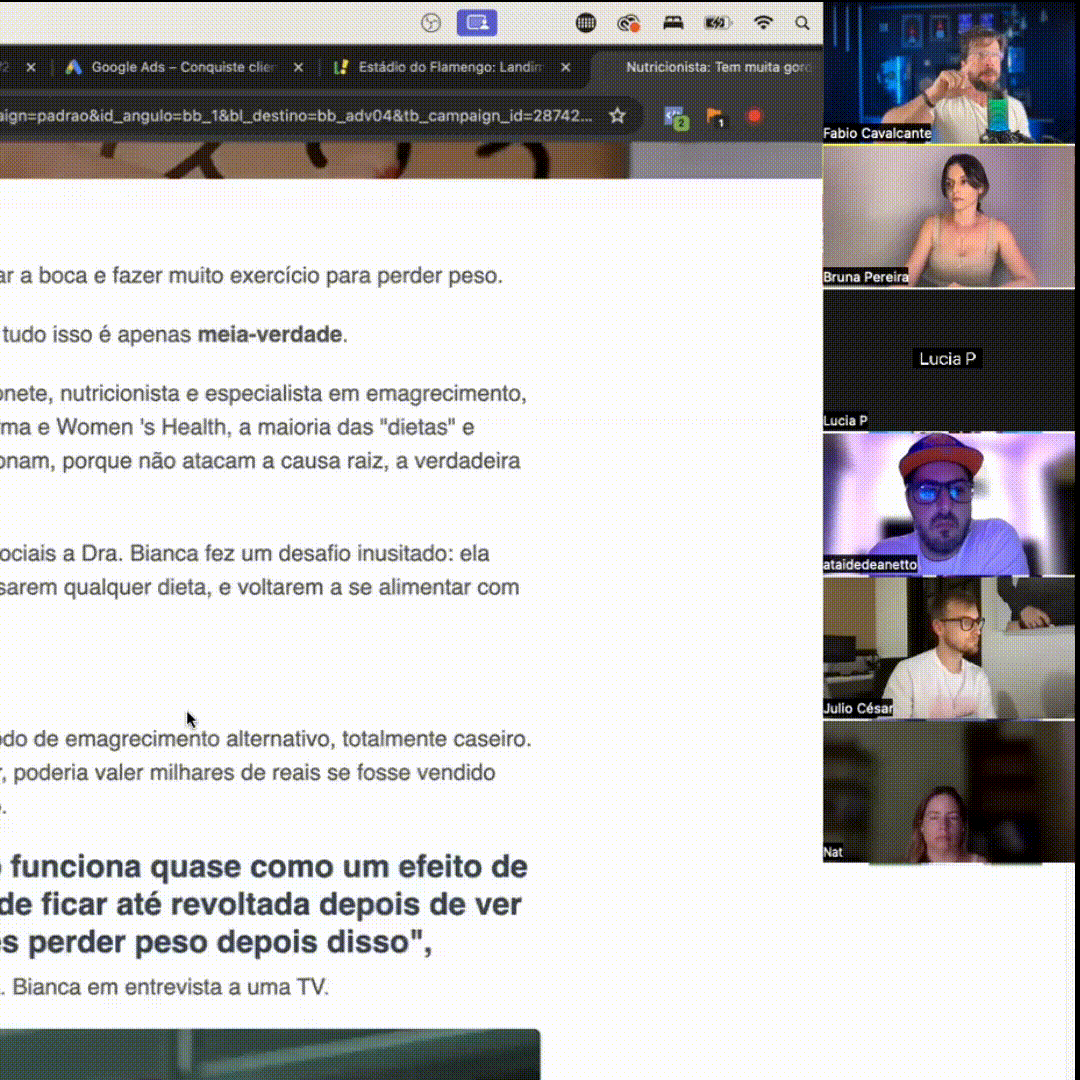Click the Wi-Fi icon in the menu bar
This screenshot has width=1080, height=1080.
tap(763, 23)
